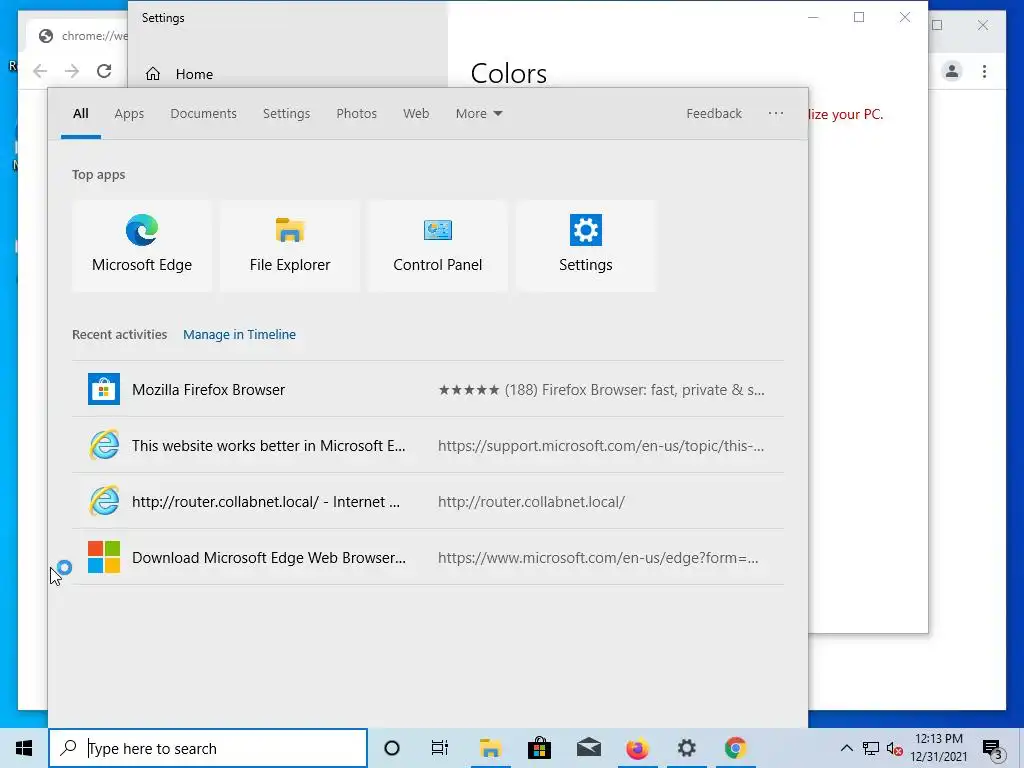Open Chrome profile avatar
1024x768 pixels.
952,71
